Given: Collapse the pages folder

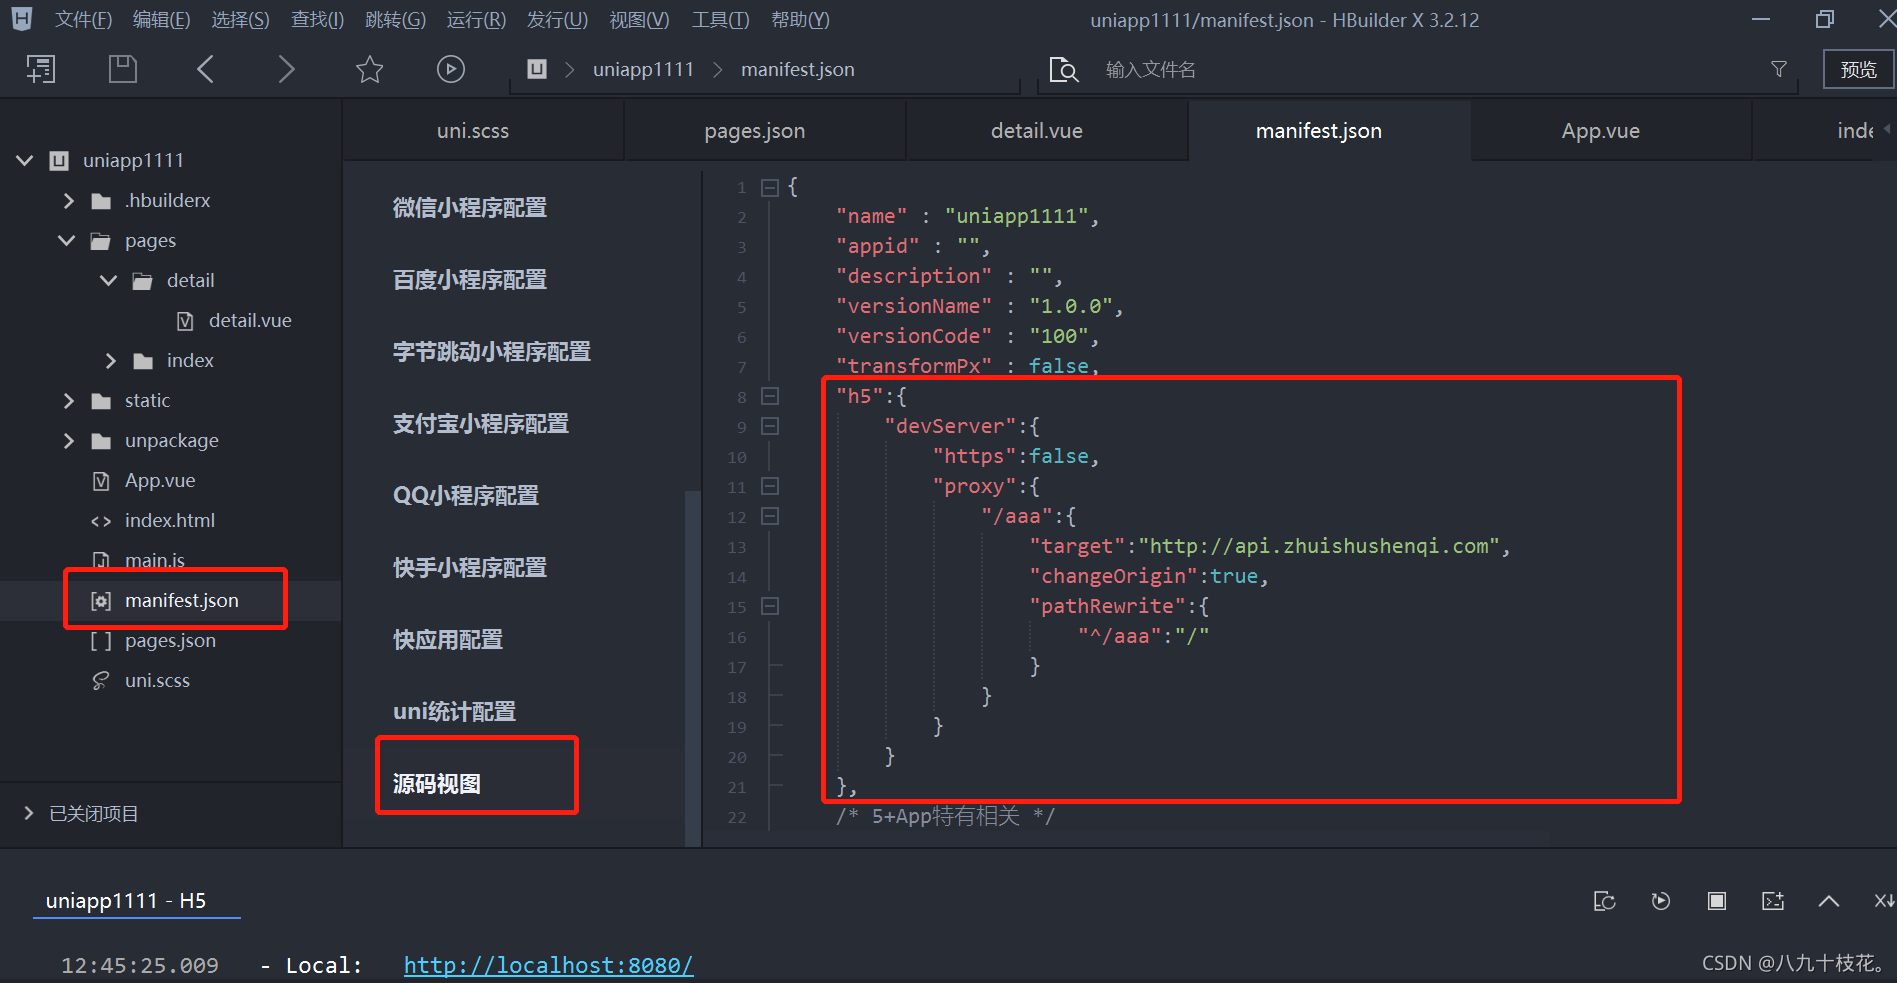Looking at the screenshot, I should tap(67, 240).
